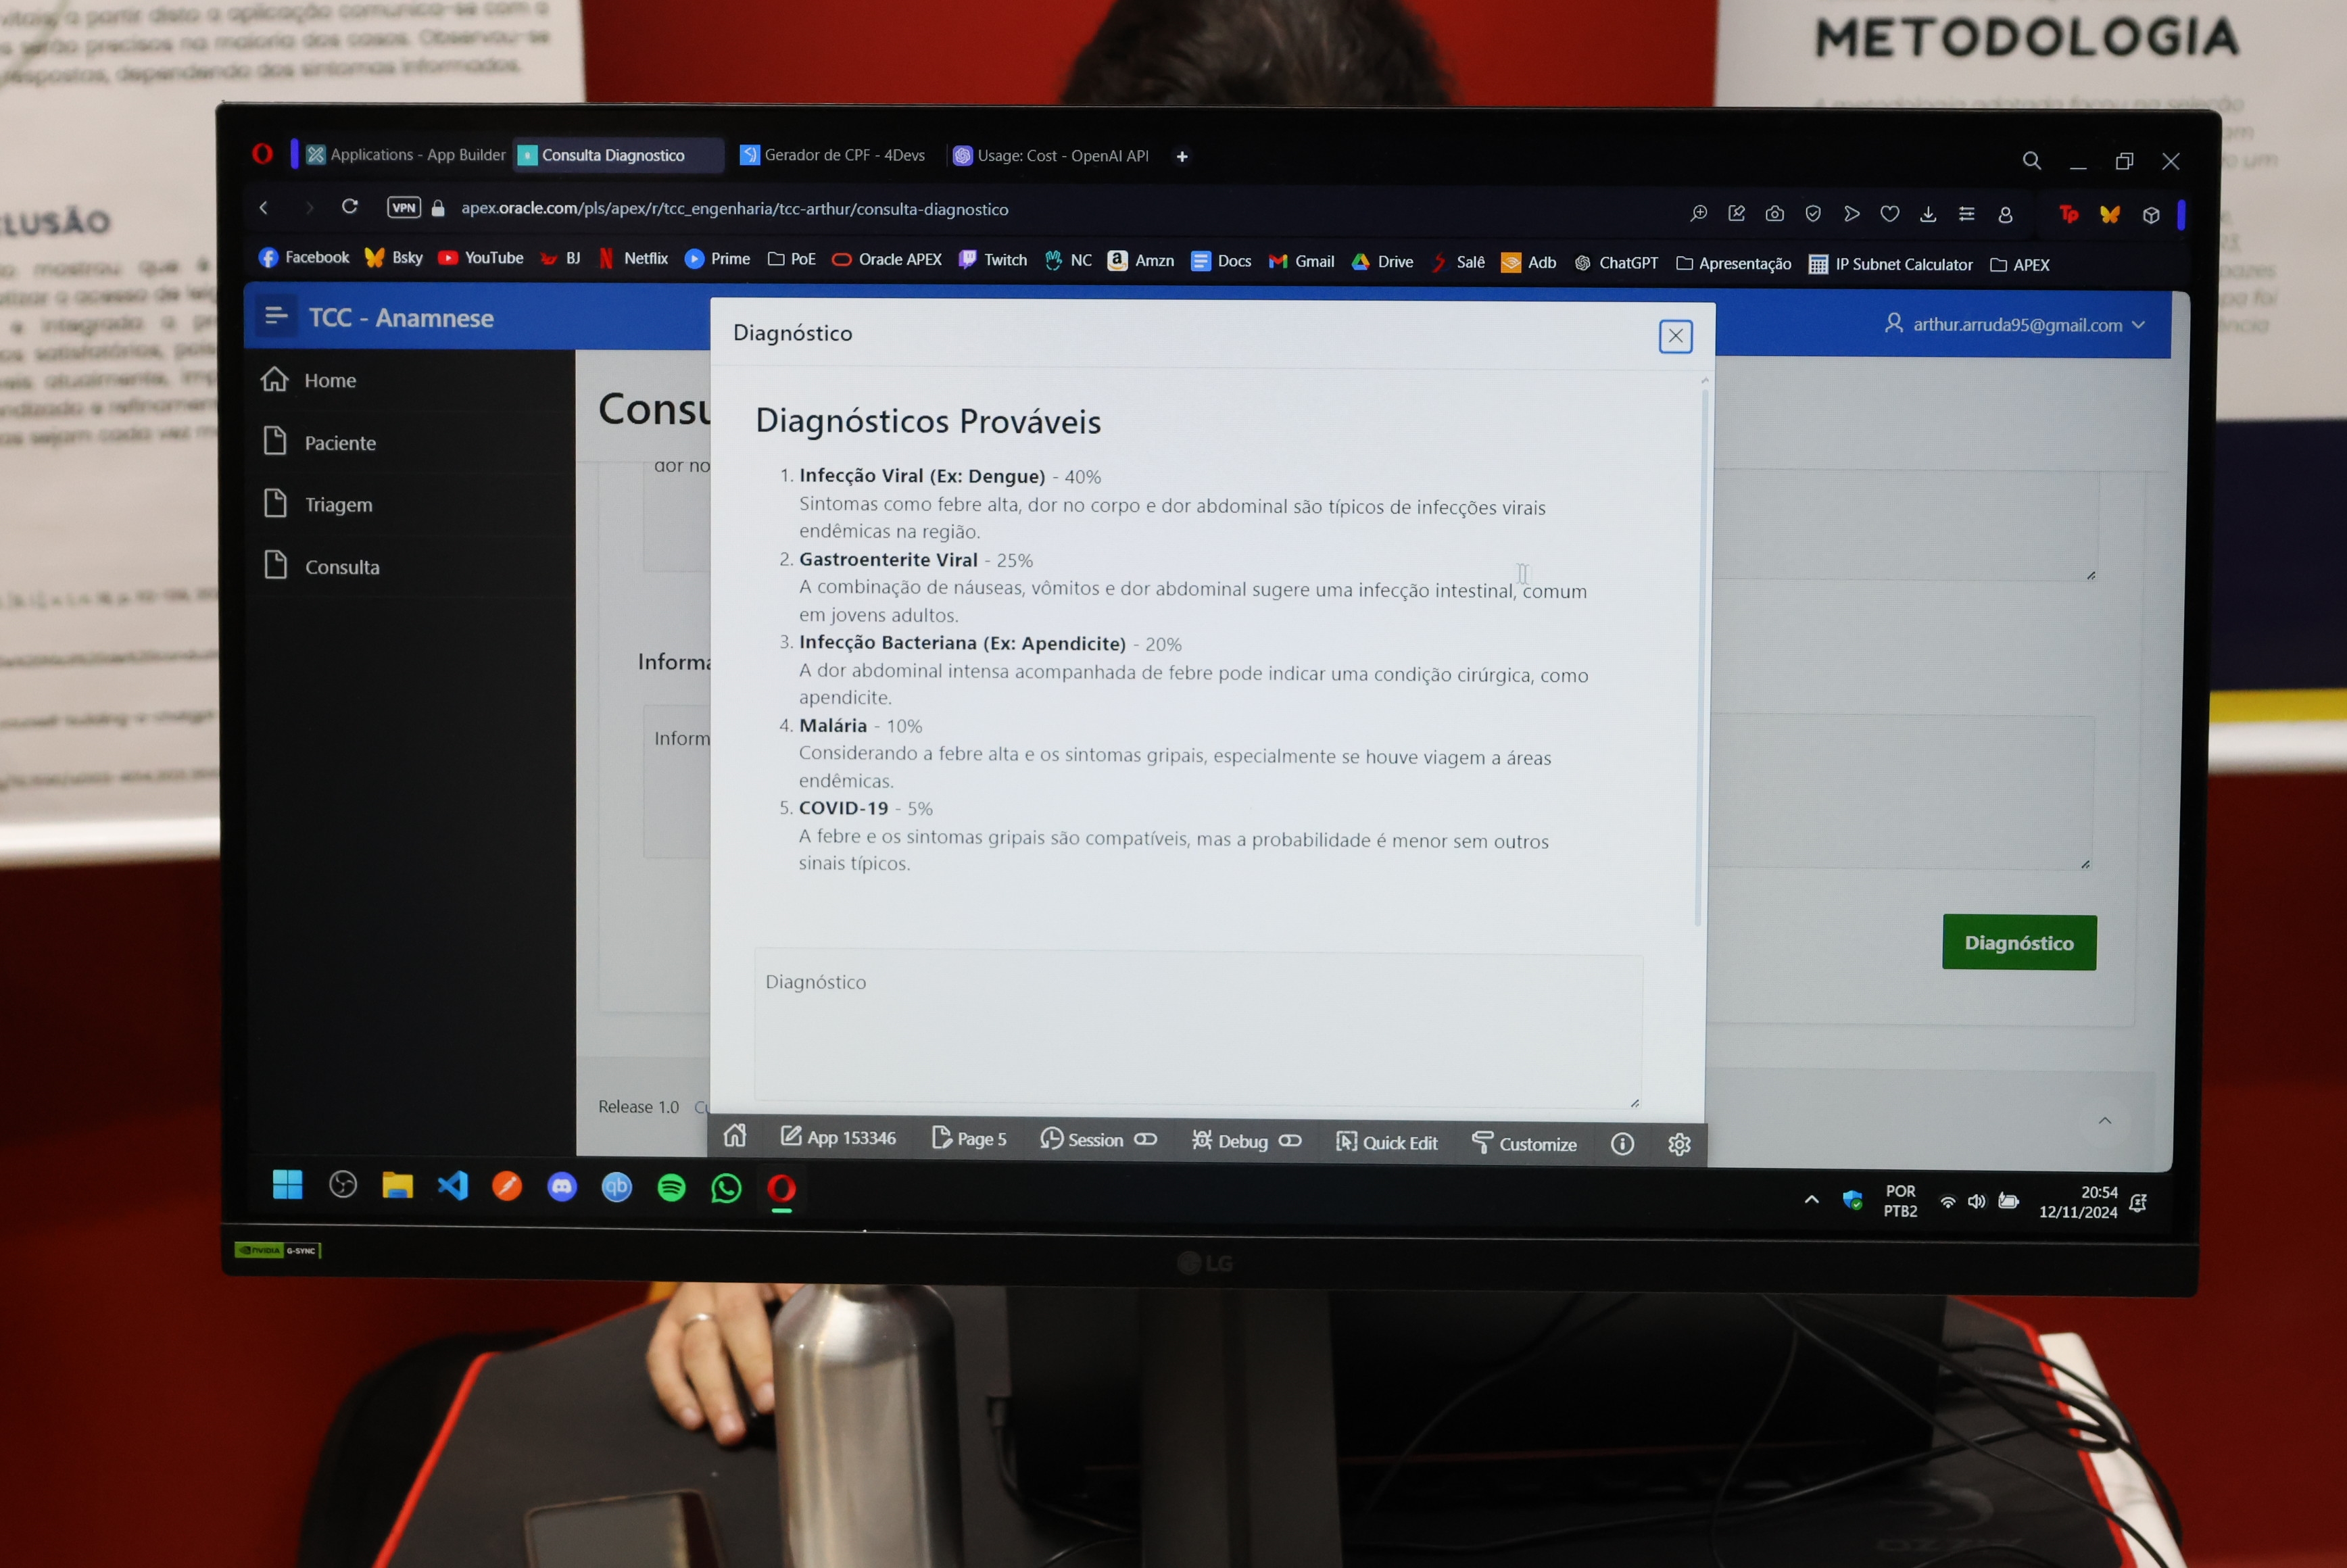
Task: Show hidden system tray icons
Action: pos(1811,1199)
